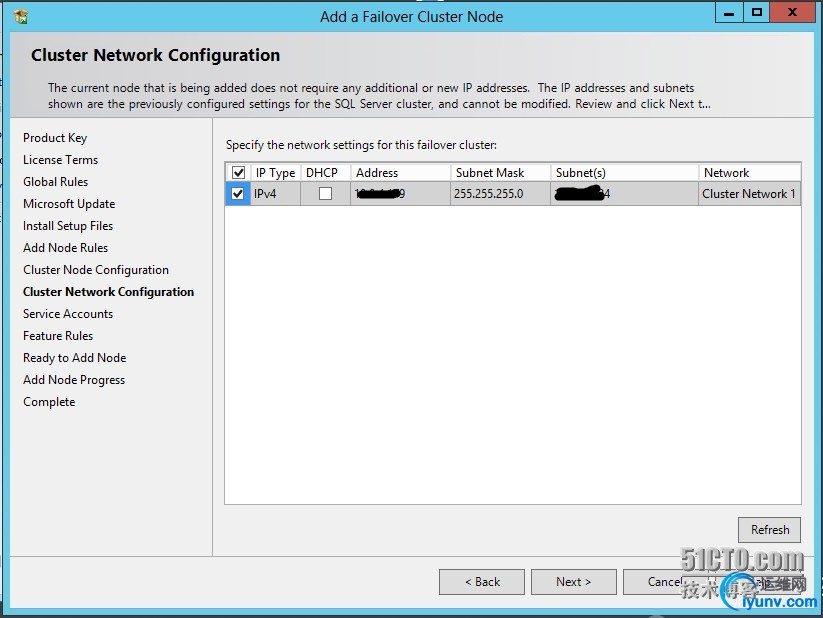Screen dimensions: 823x618
Task: Close the Add a Failover Cluster Node window
Action: [x=792, y=13]
